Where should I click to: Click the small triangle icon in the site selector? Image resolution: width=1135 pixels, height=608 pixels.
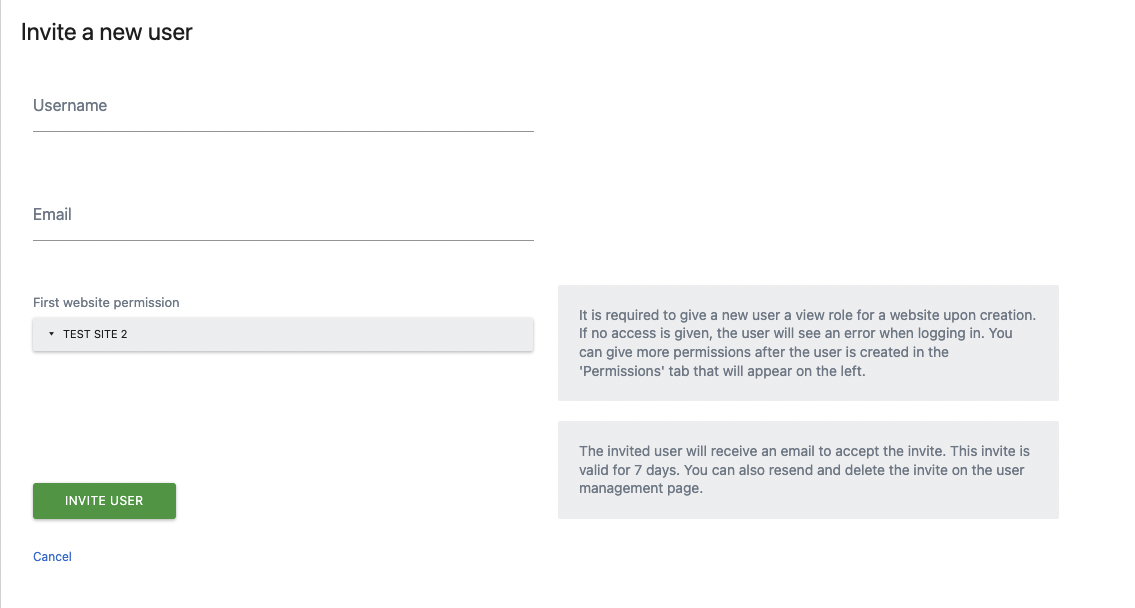pyautogui.click(x=50, y=334)
